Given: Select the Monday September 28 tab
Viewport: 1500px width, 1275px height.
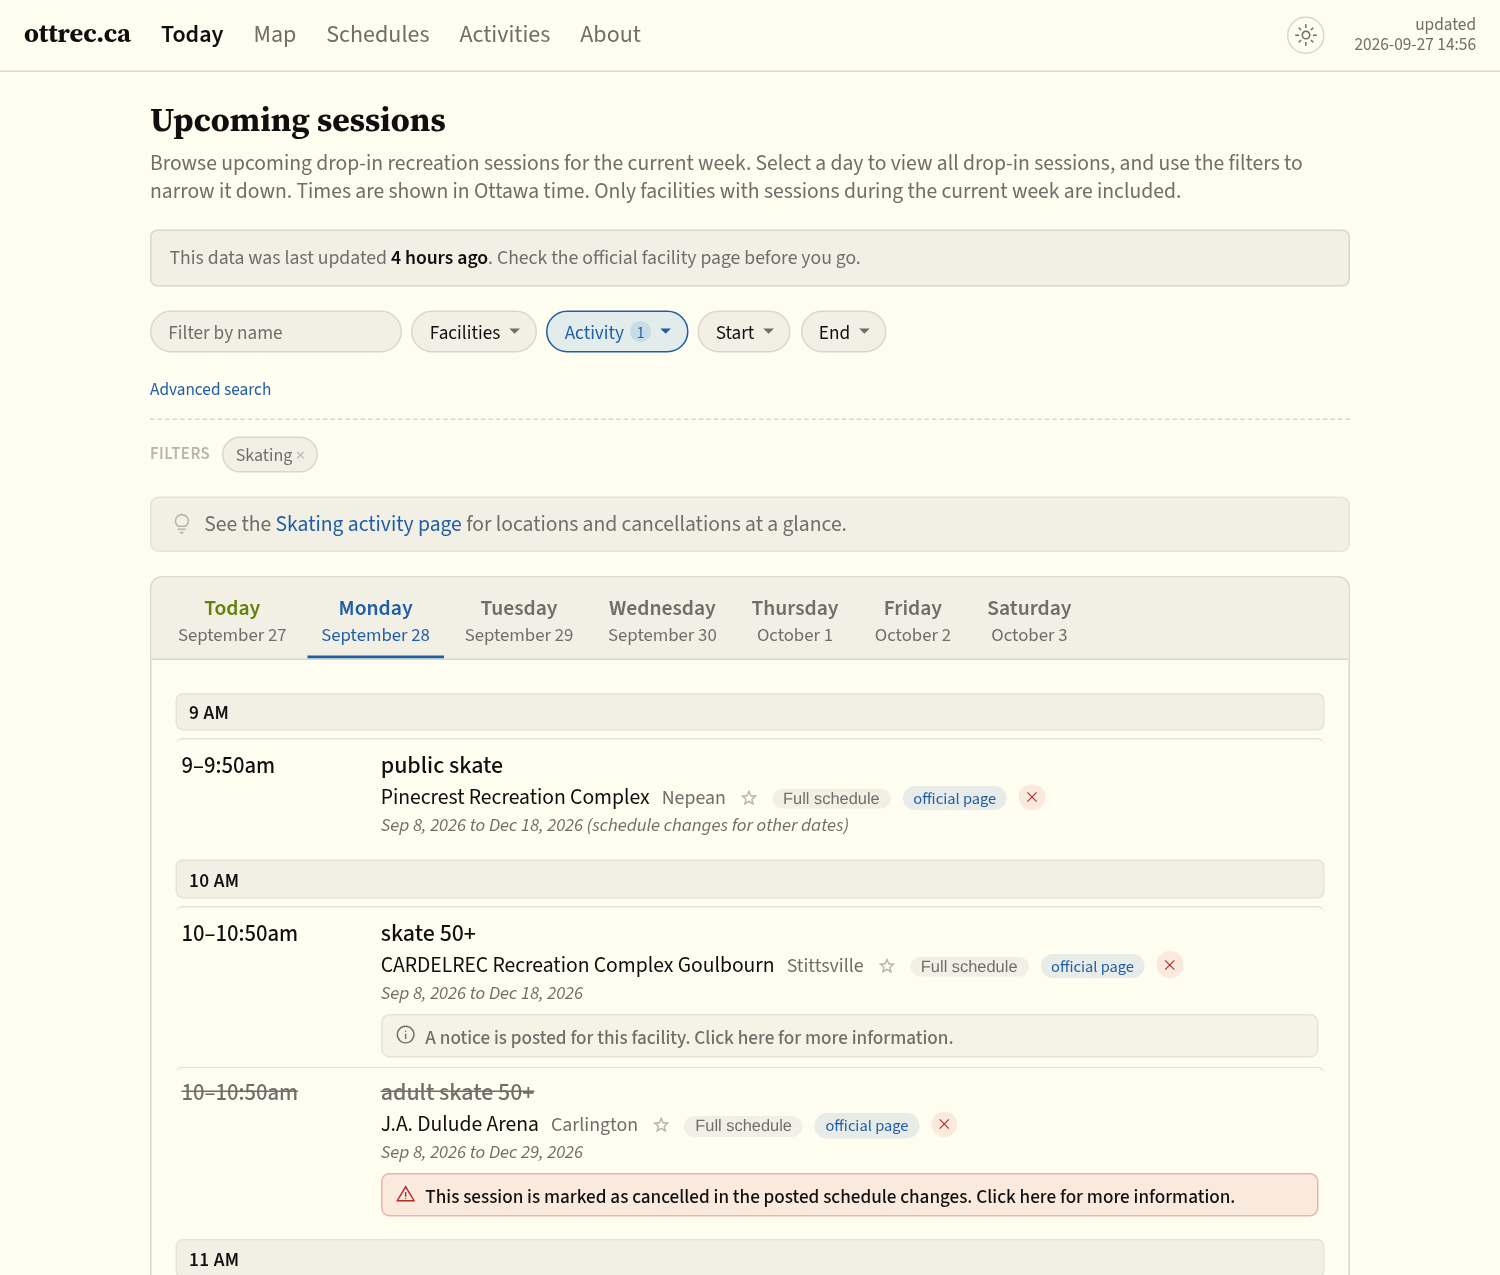Looking at the screenshot, I should [376, 620].
